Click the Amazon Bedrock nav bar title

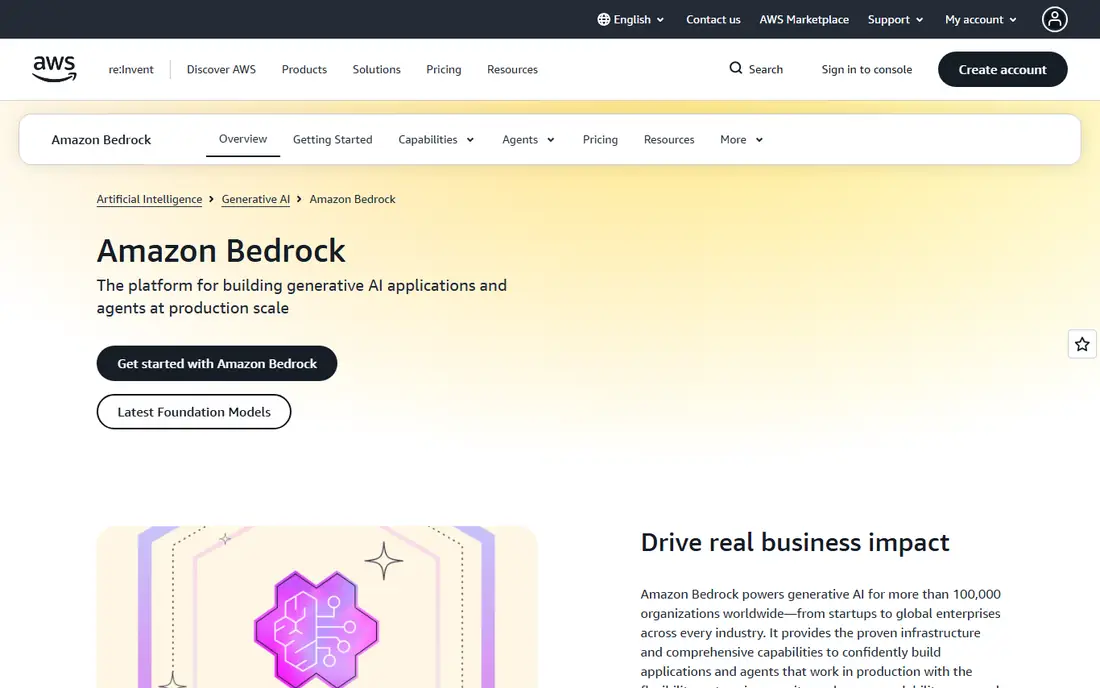pos(101,140)
